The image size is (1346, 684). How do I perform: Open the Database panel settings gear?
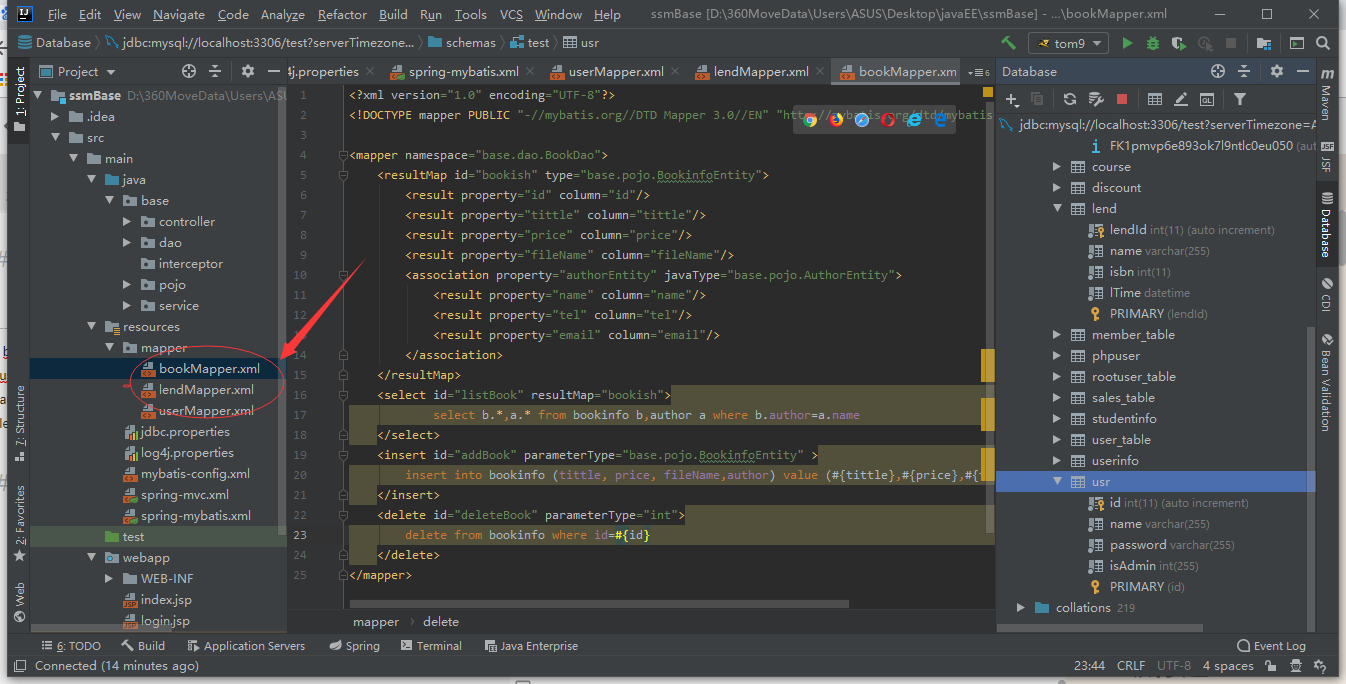point(1276,71)
